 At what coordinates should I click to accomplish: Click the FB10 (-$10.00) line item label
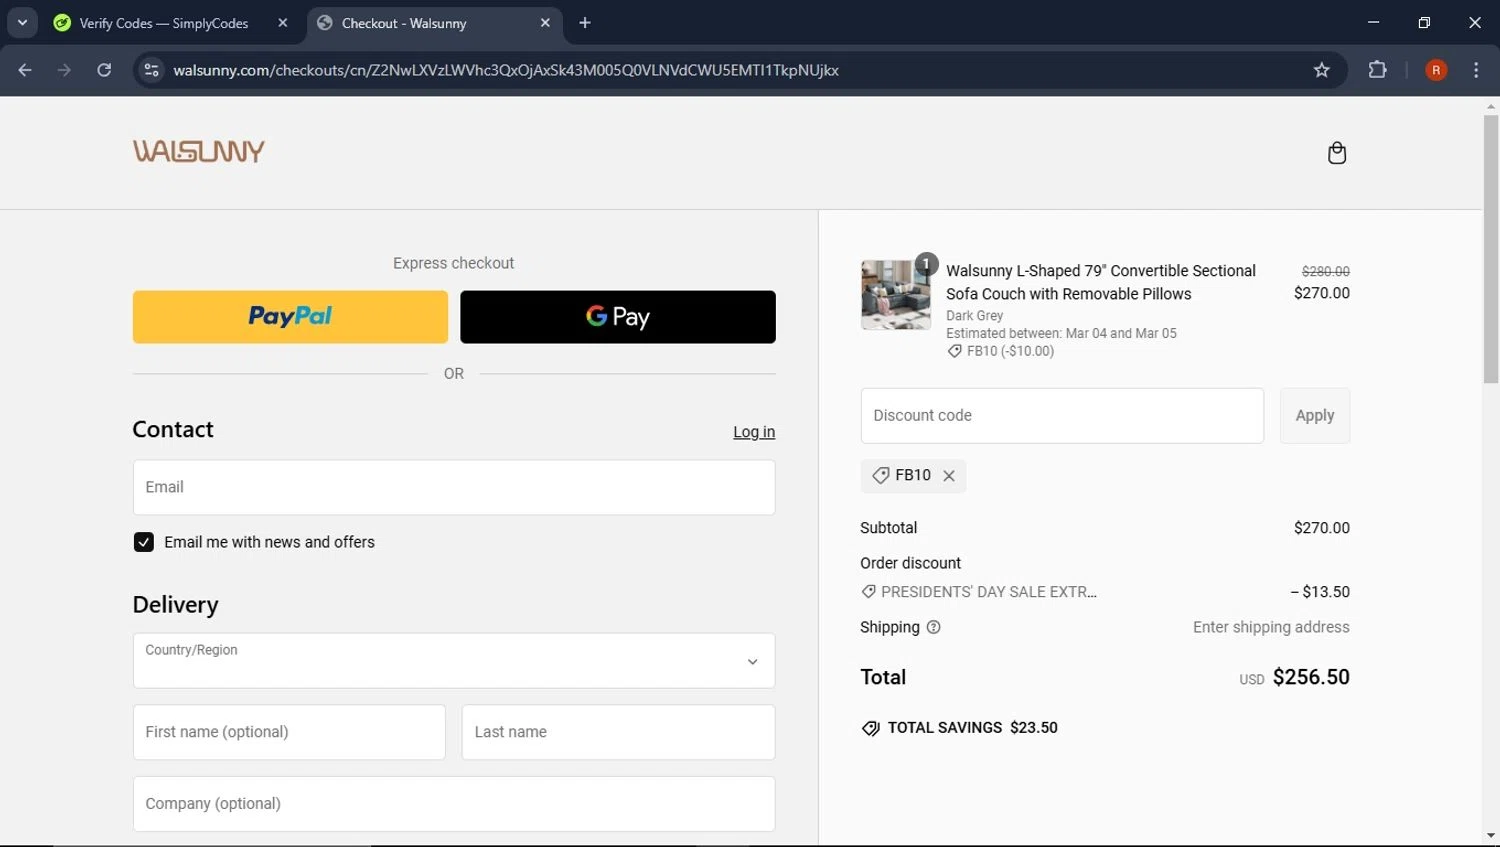click(x=1010, y=351)
